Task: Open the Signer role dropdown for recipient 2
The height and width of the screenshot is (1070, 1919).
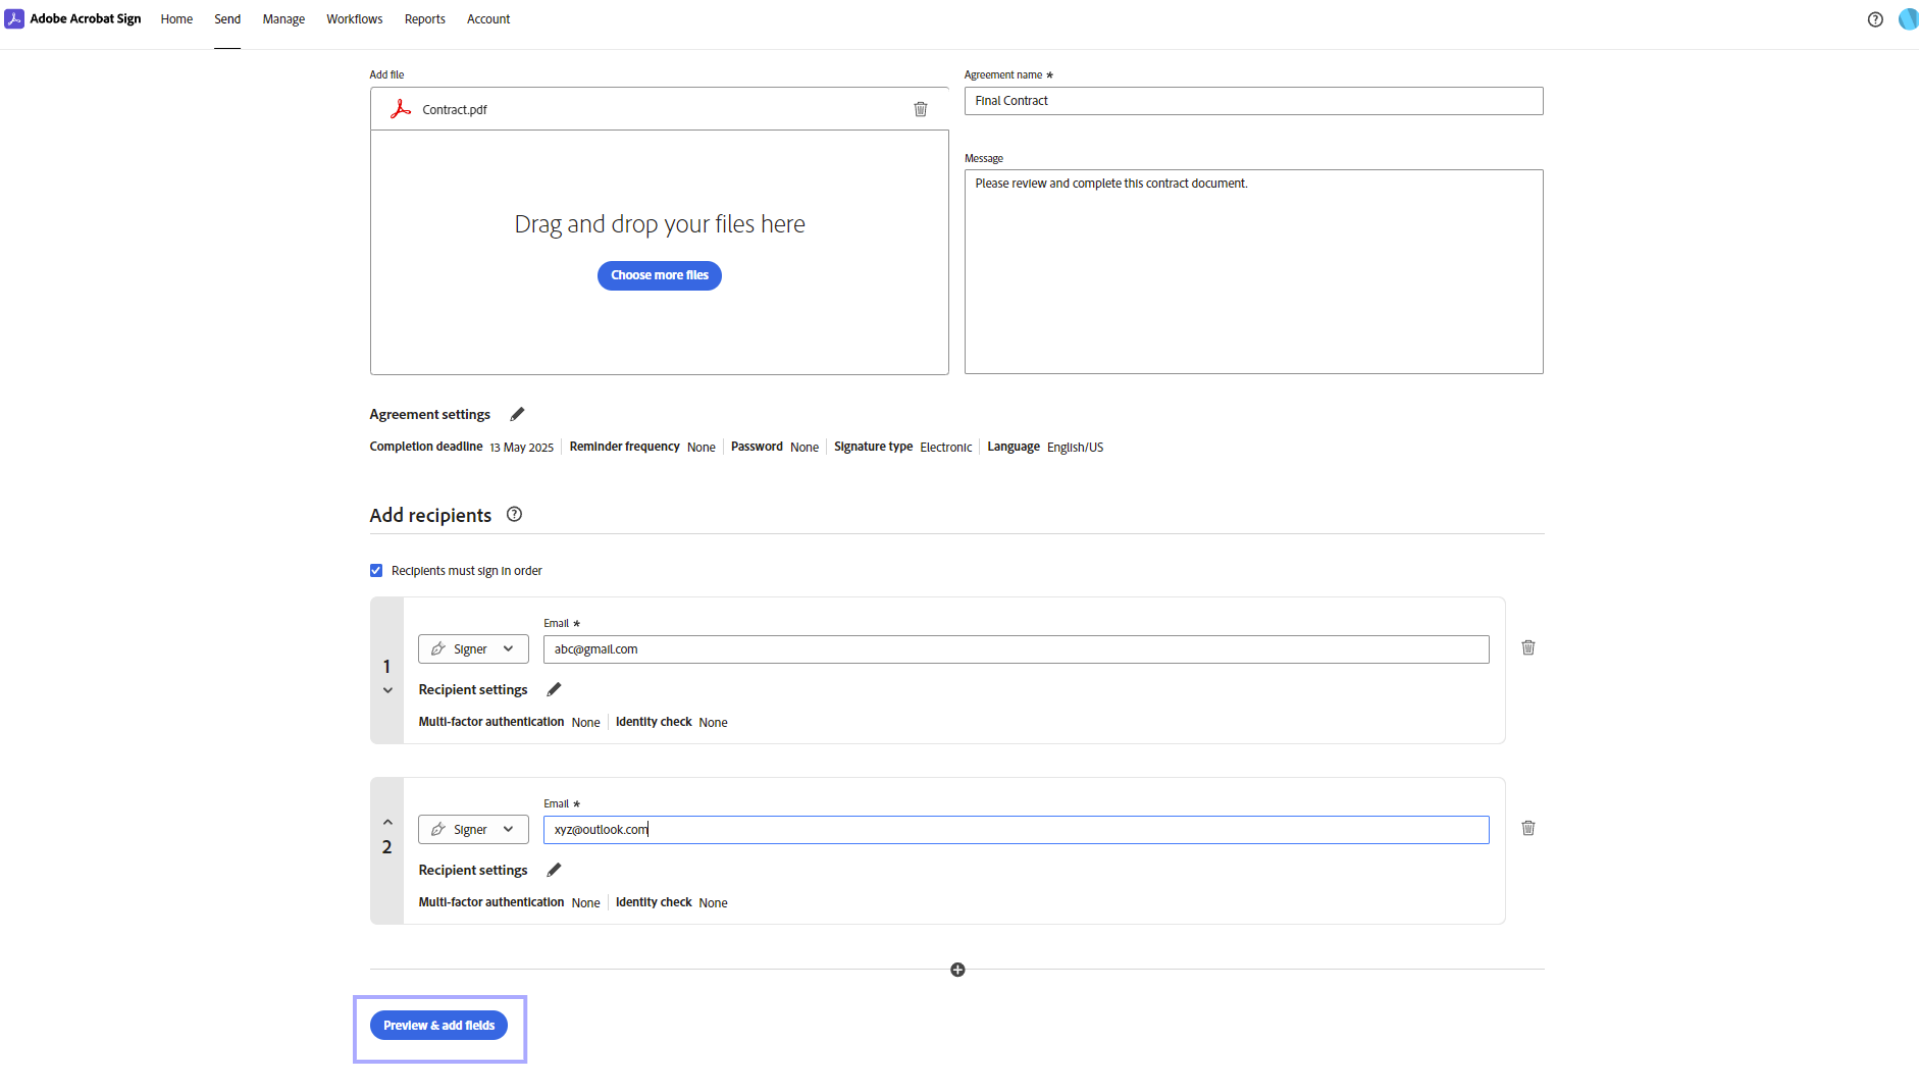Action: 473,829
